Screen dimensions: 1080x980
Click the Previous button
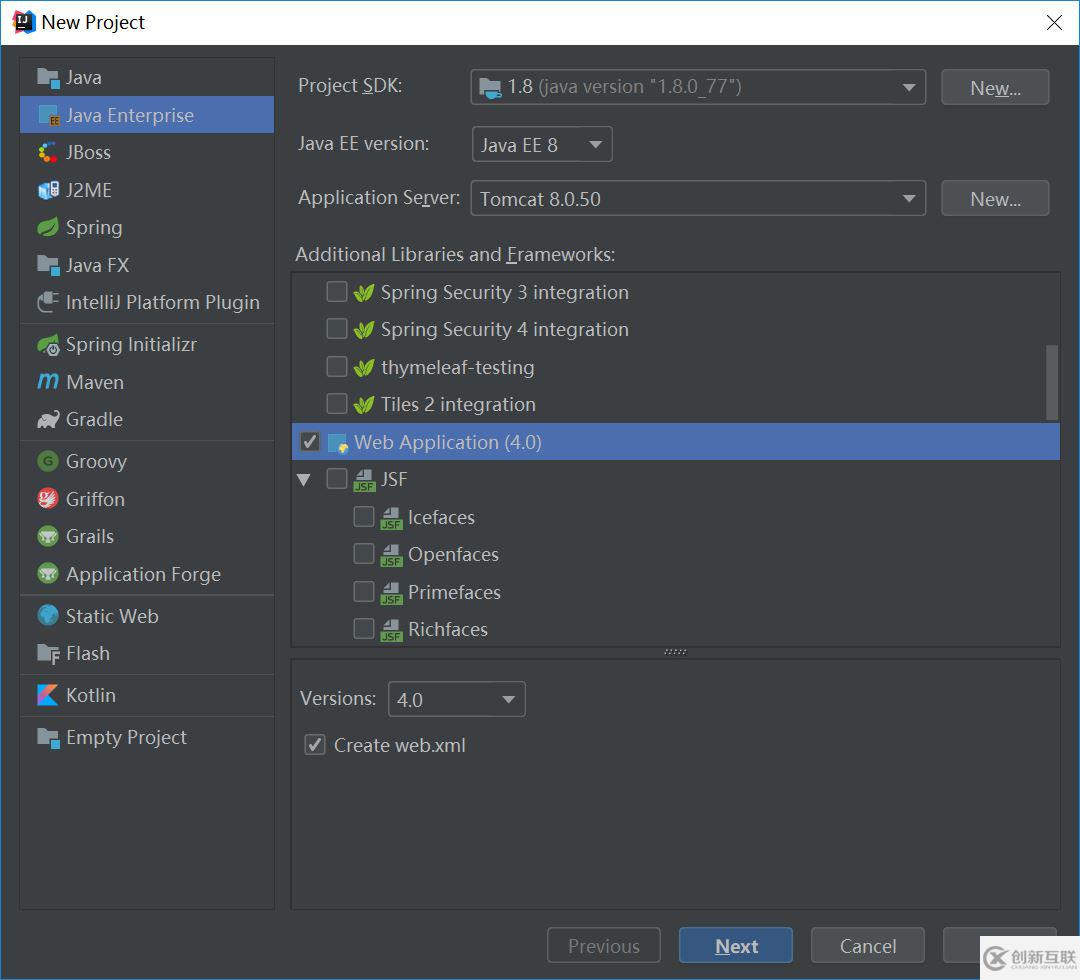coord(604,946)
